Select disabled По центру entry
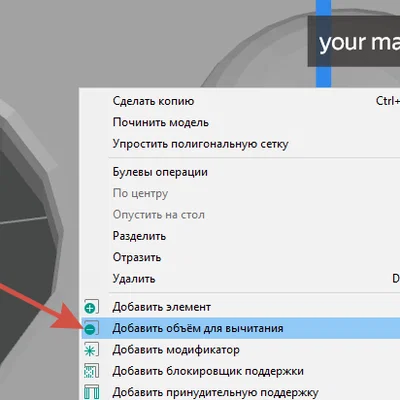 click(x=241, y=193)
